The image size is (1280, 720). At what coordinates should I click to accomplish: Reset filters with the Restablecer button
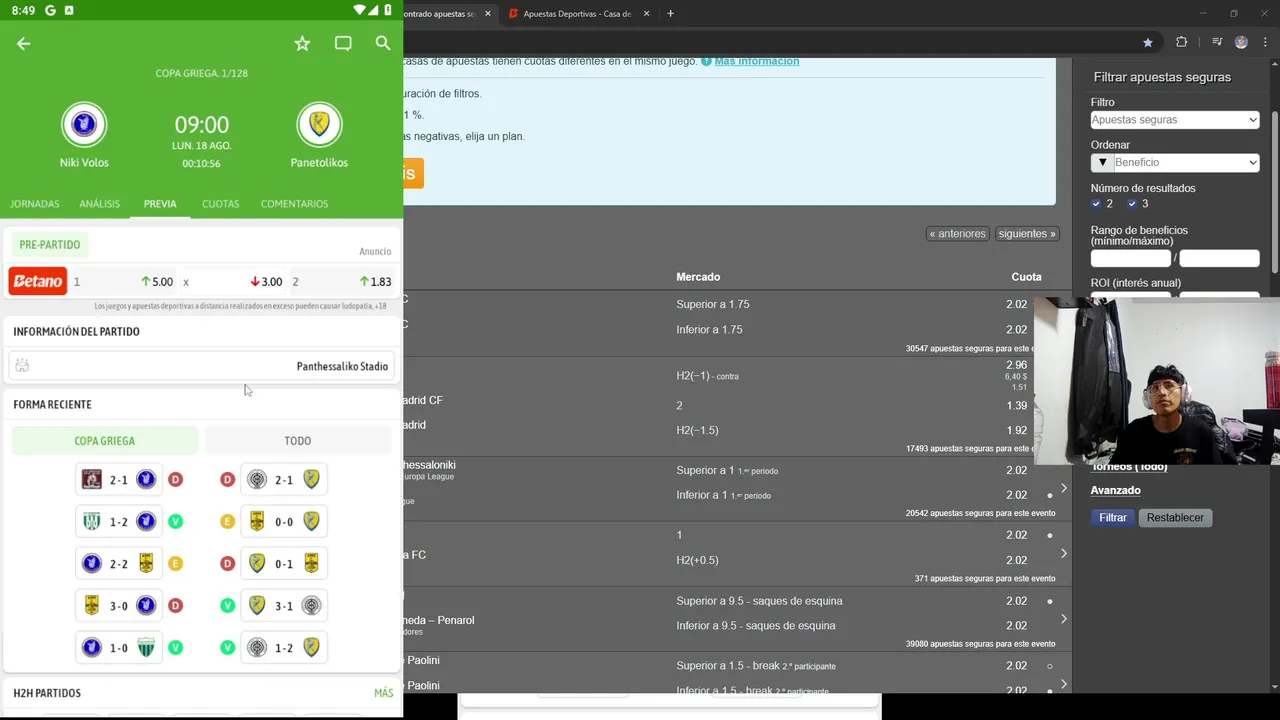(1175, 518)
